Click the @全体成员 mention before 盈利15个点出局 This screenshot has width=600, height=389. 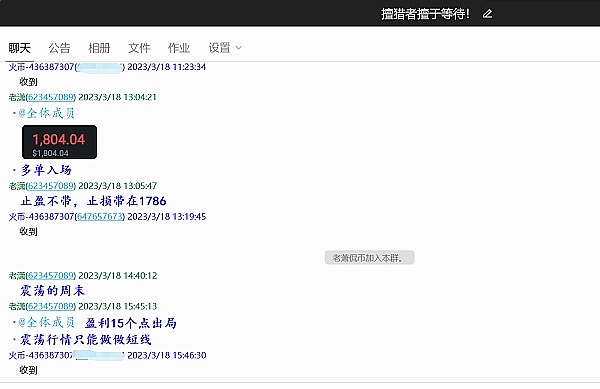point(47,322)
